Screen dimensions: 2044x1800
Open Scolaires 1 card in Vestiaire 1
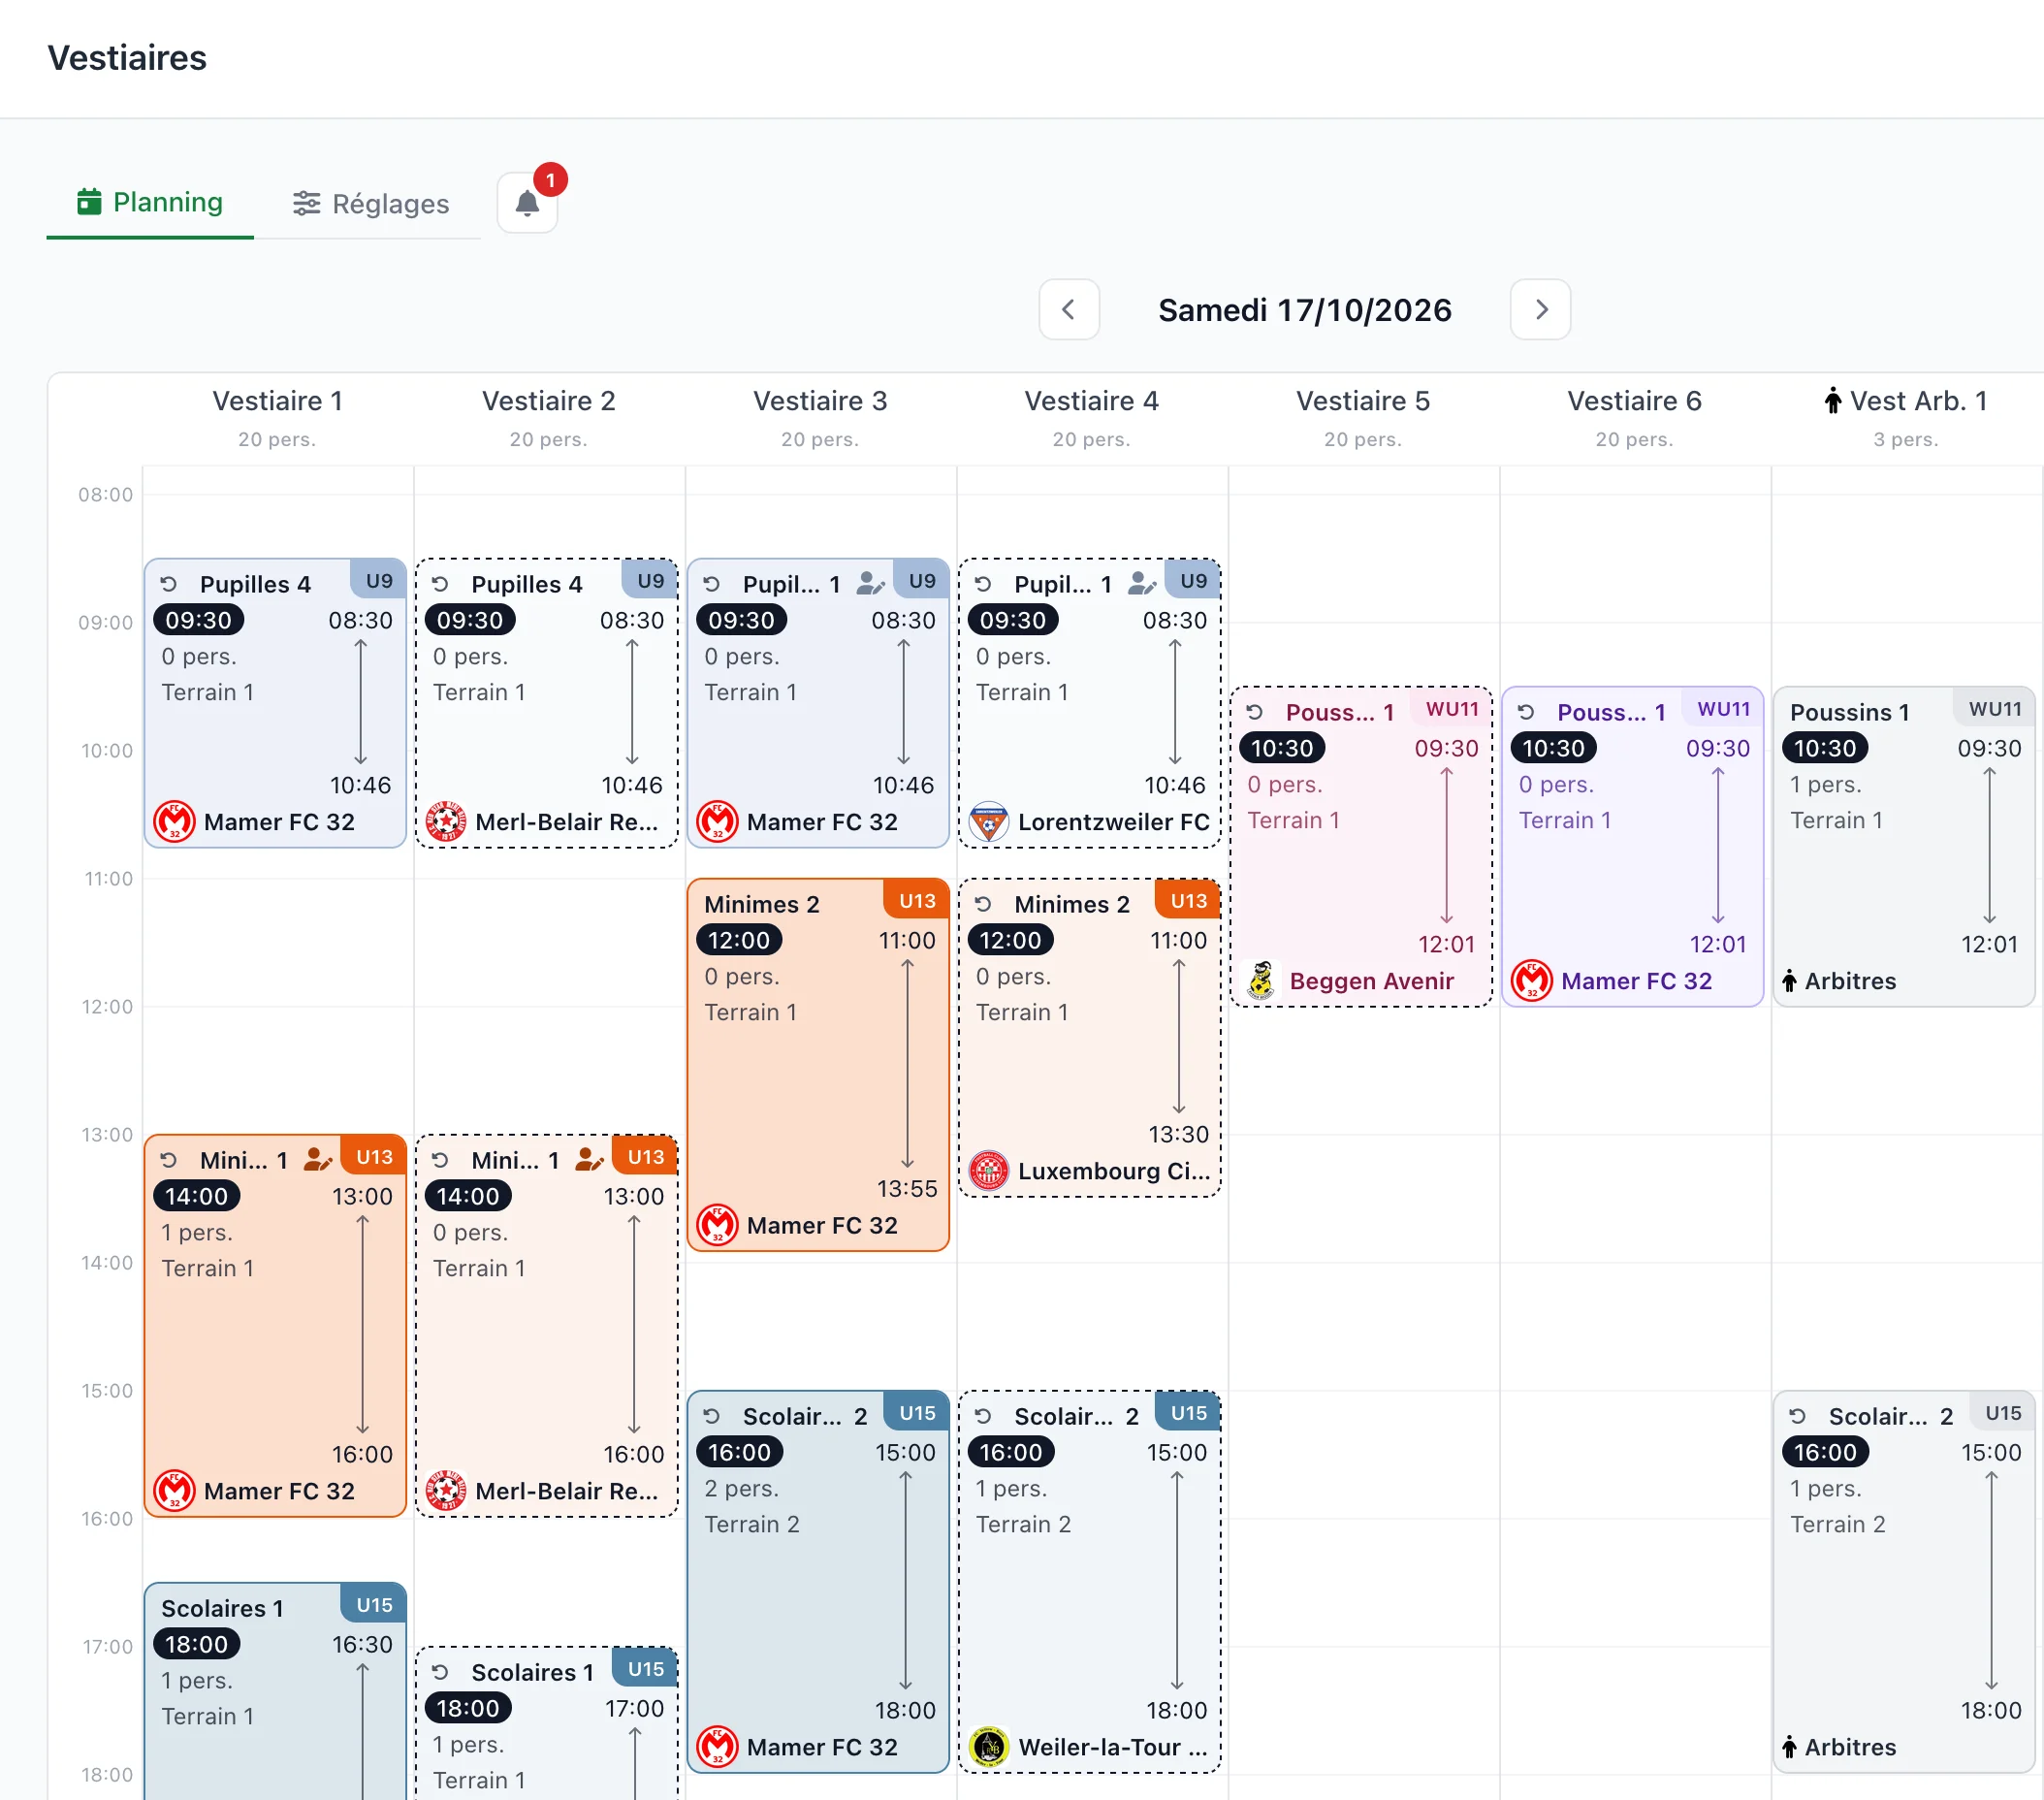(x=275, y=1690)
